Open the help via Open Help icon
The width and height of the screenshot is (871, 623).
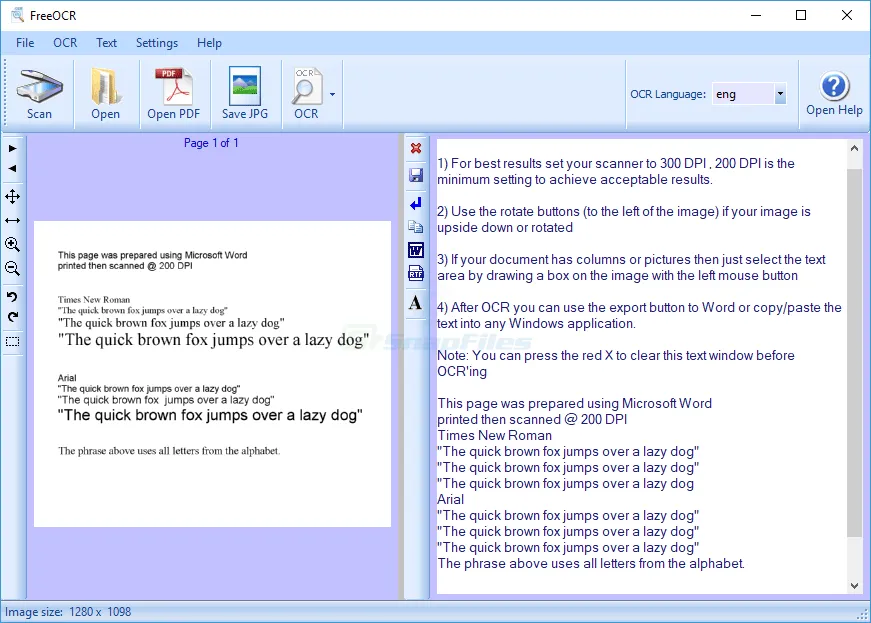[834, 94]
